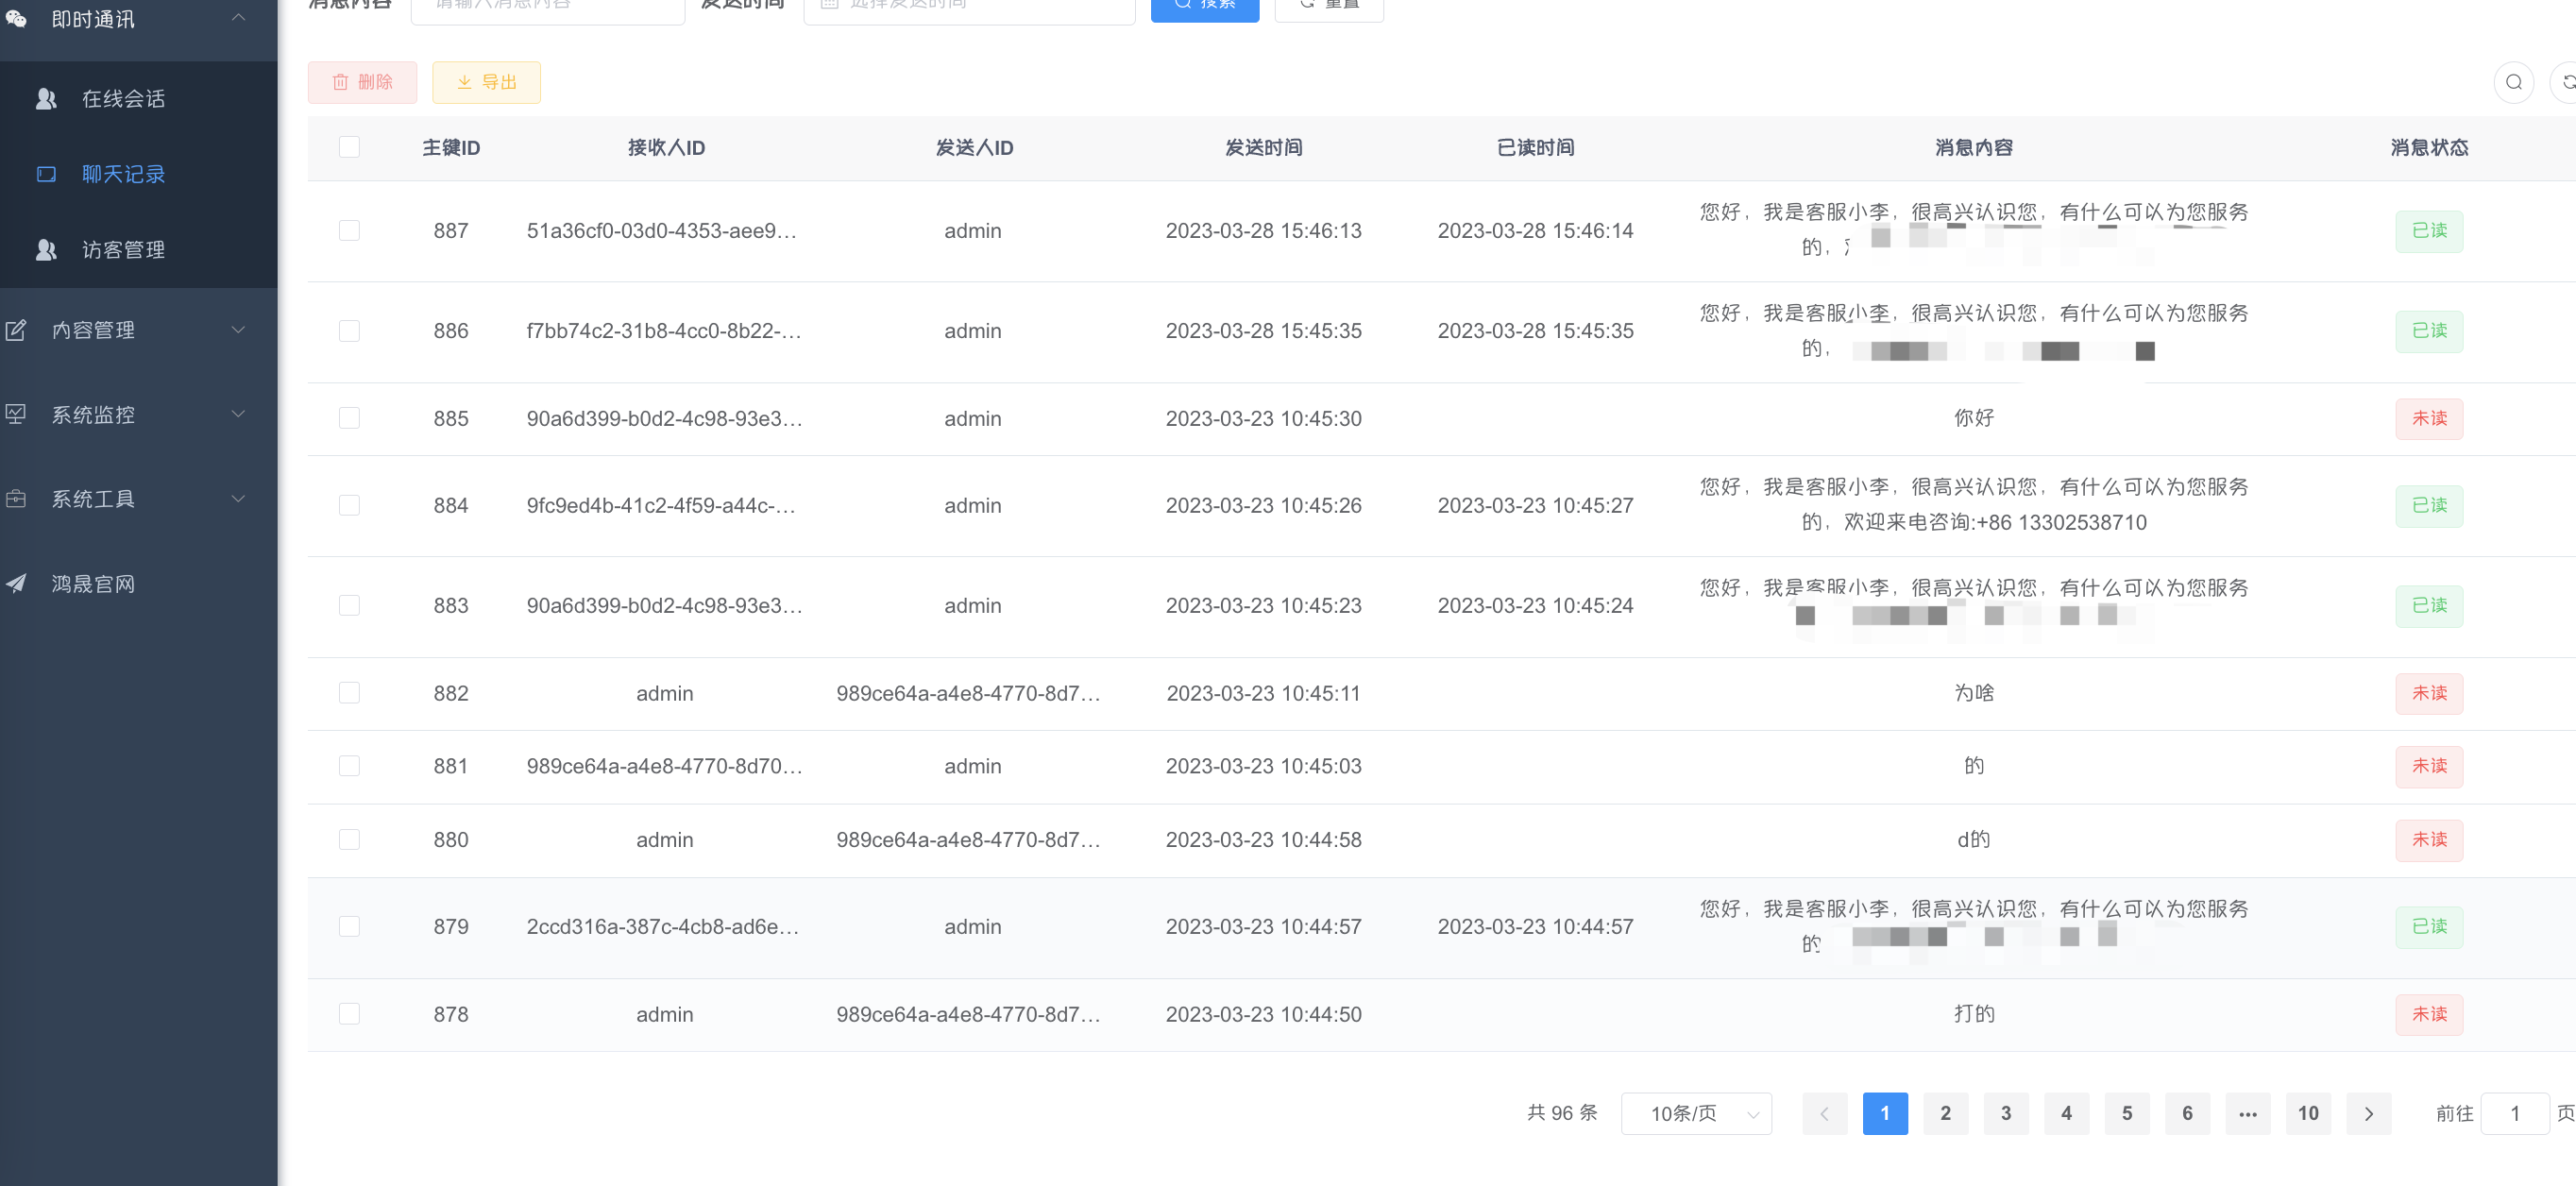Click the 在线会话 user icon

click(x=46, y=98)
